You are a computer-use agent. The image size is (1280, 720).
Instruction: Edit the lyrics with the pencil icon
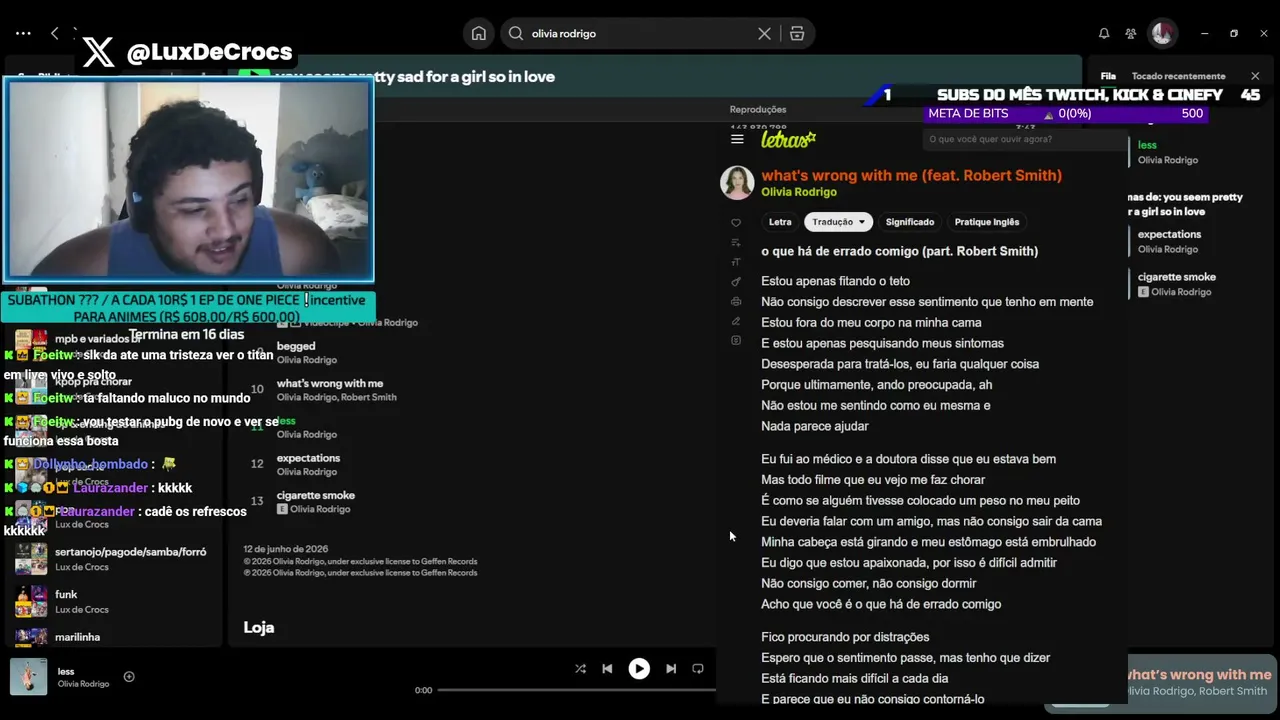click(736, 321)
